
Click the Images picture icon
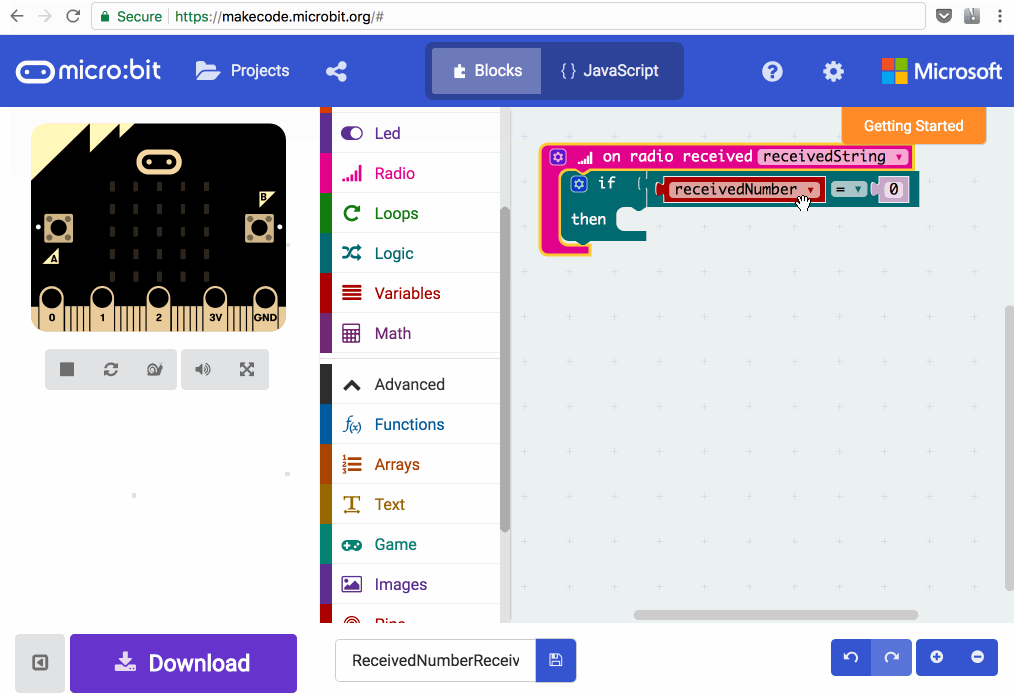point(352,584)
